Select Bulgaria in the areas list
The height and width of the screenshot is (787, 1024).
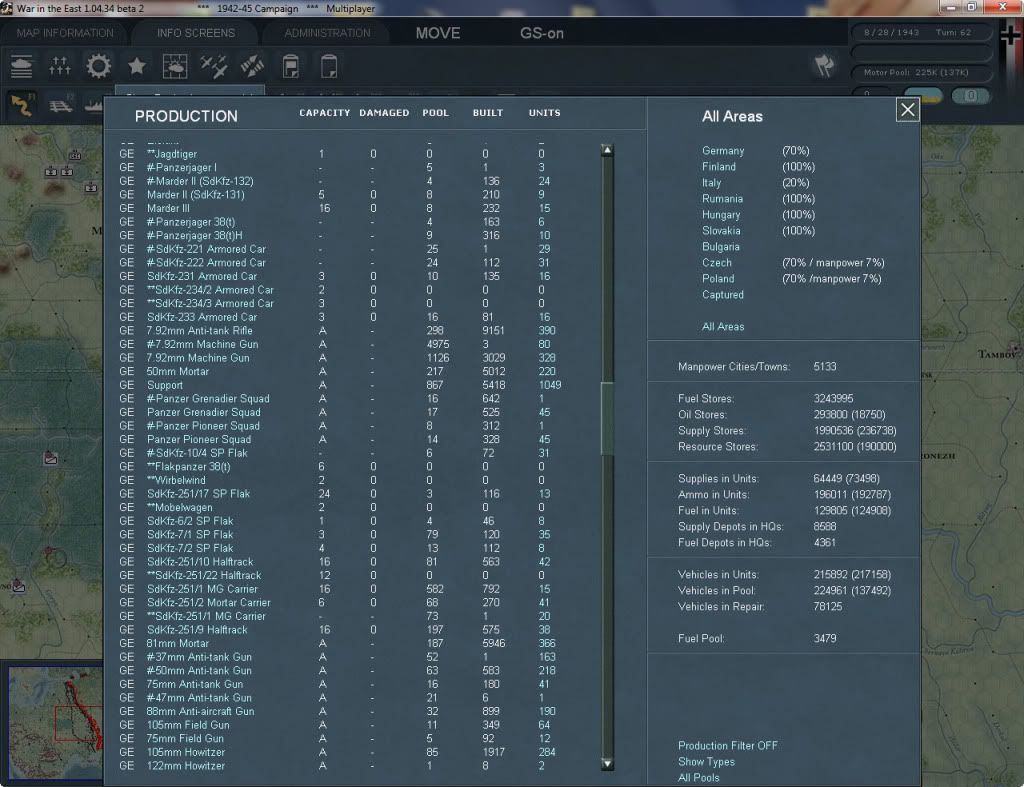point(720,247)
